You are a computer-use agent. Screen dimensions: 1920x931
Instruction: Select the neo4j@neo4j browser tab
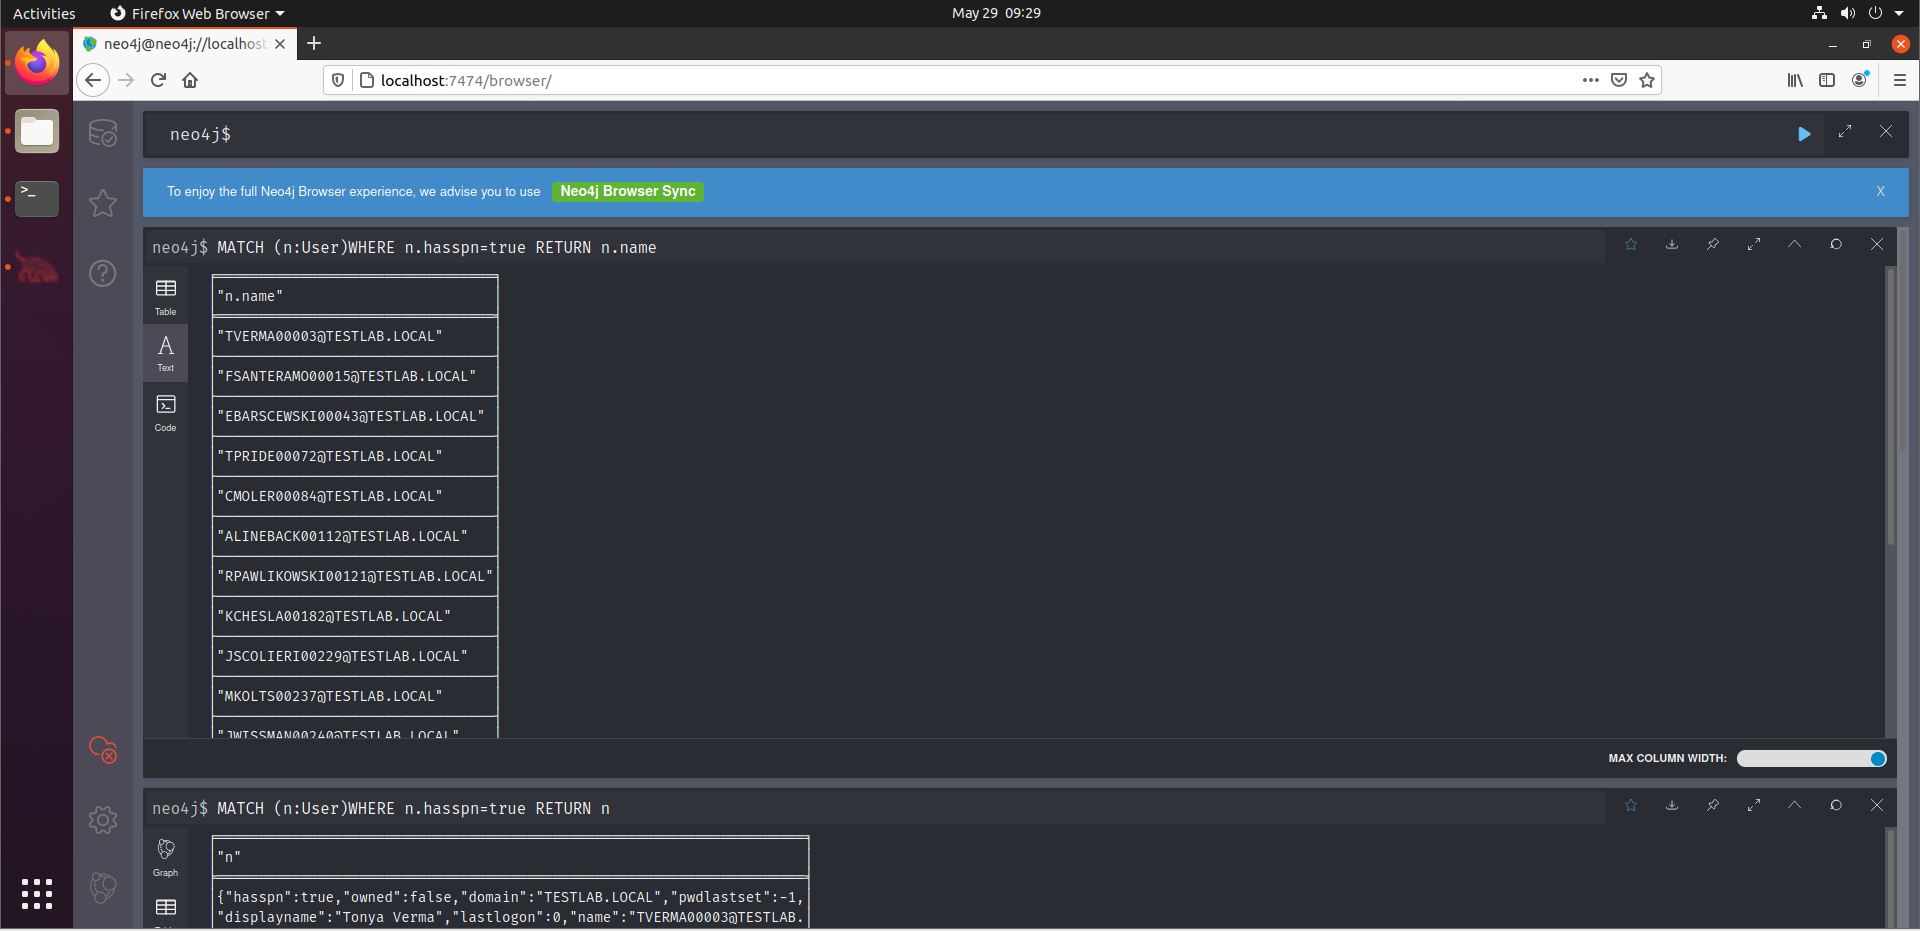185,44
